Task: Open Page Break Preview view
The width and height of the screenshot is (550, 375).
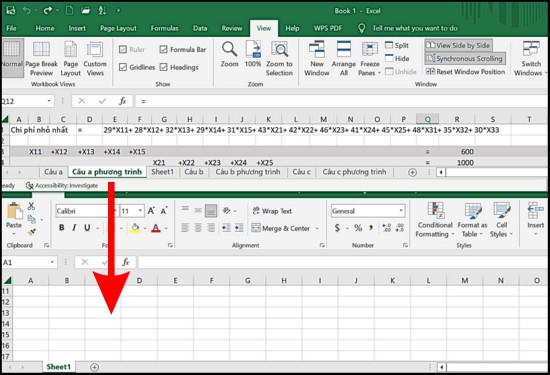Action: point(41,58)
